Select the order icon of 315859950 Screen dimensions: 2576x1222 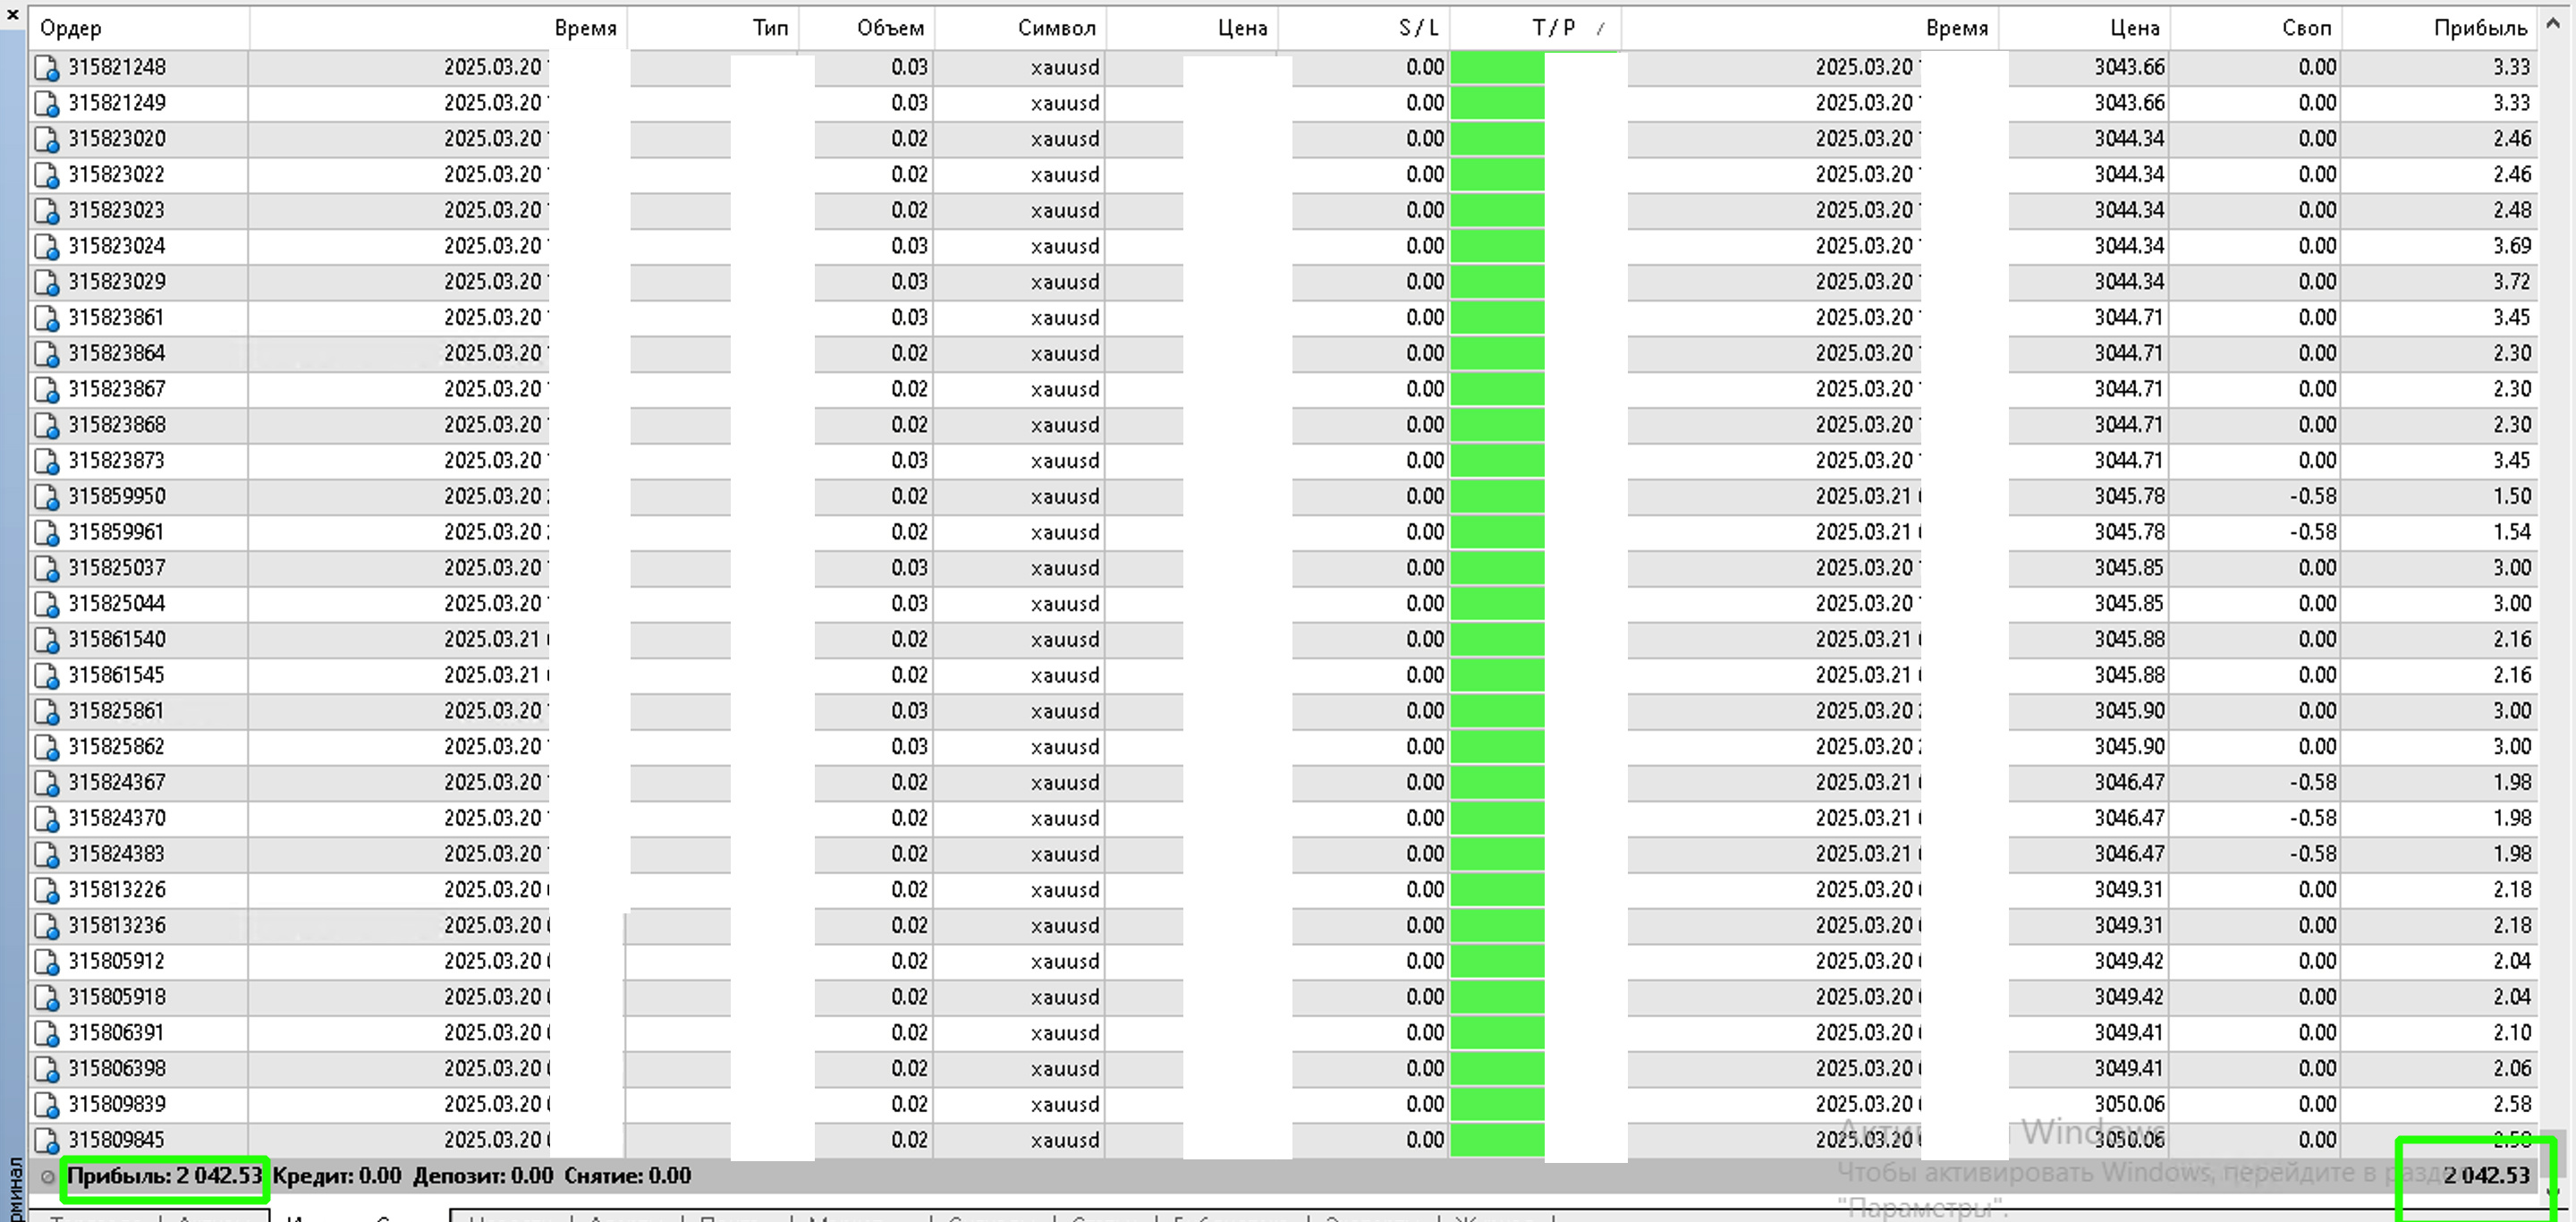coord(46,497)
